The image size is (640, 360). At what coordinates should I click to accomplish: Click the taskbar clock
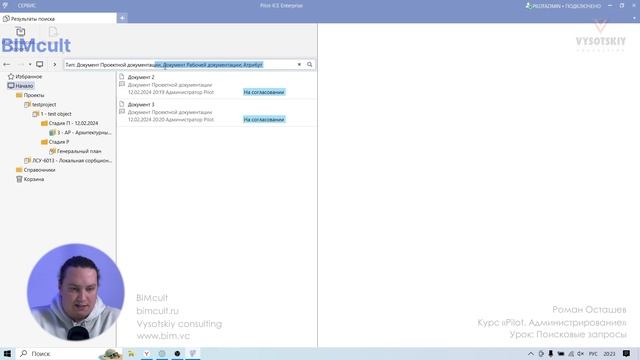tap(609, 354)
